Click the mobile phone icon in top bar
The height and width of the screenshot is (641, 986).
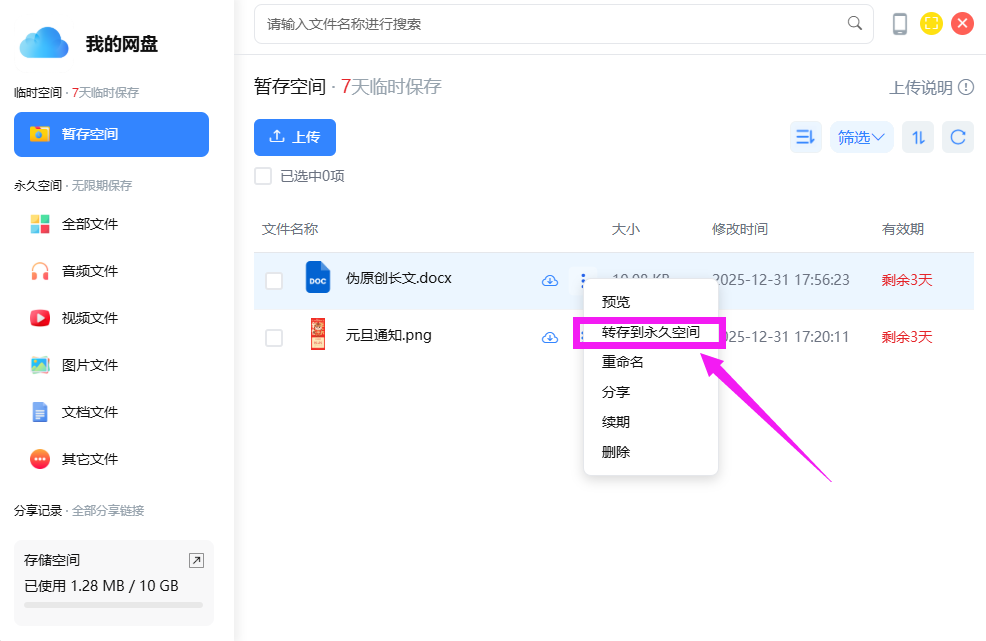tap(900, 24)
